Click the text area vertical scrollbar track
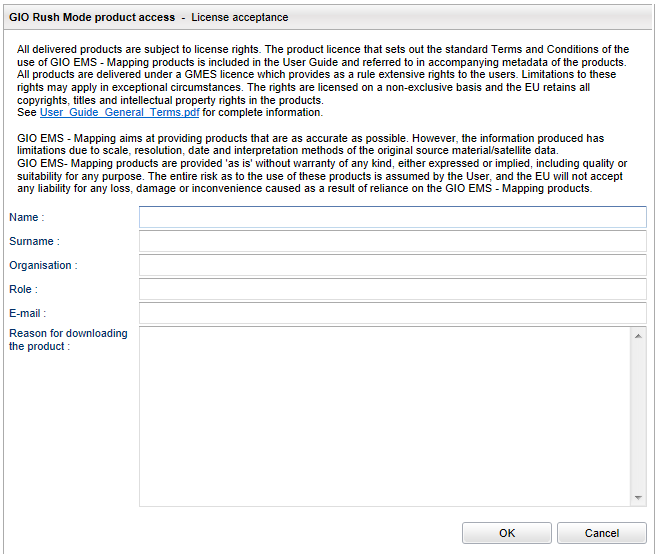The image size is (659, 560). point(638,417)
